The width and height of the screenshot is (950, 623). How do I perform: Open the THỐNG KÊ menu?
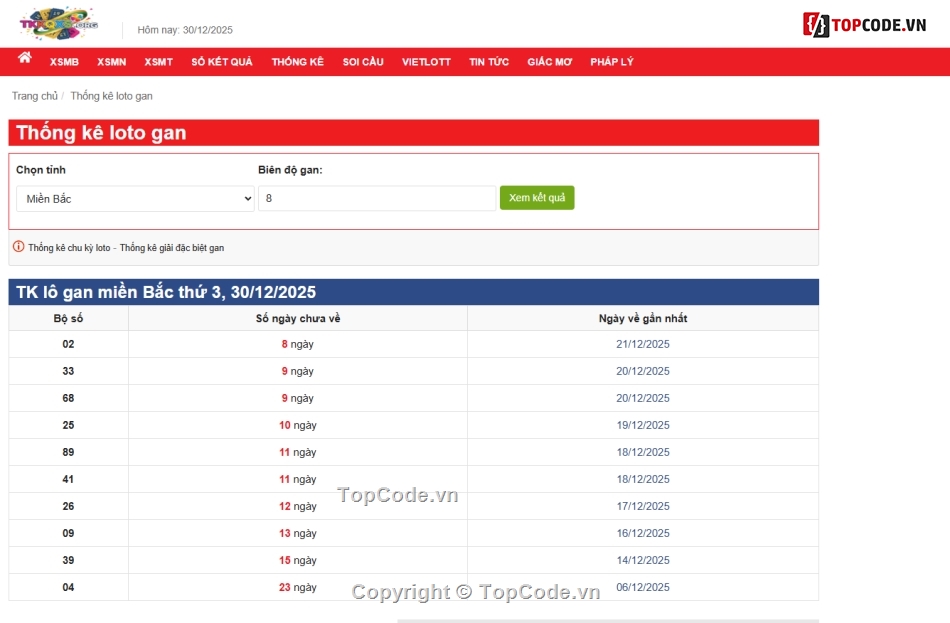click(x=297, y=61)
